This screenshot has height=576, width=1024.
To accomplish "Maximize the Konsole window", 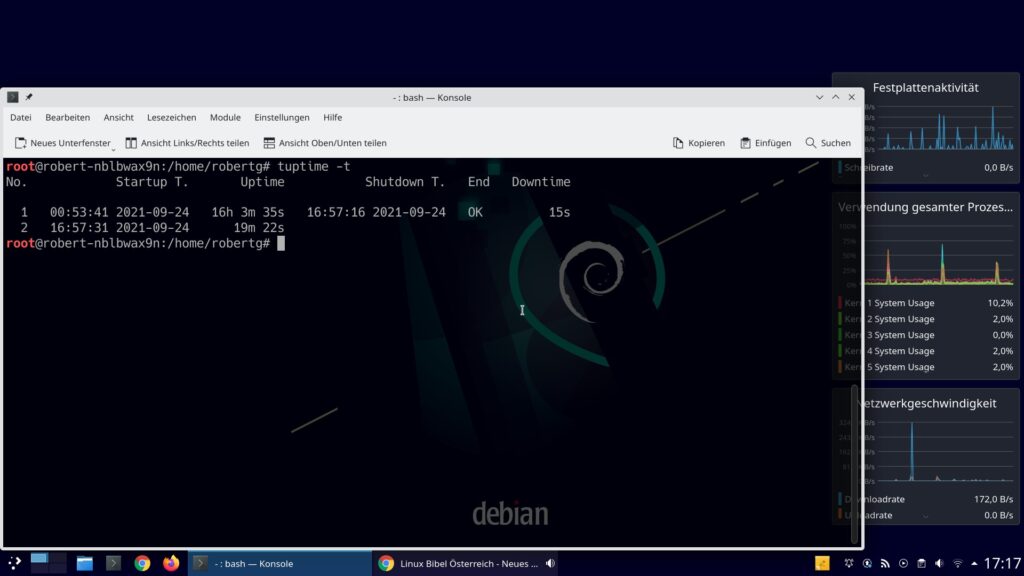I will point(836,97).
